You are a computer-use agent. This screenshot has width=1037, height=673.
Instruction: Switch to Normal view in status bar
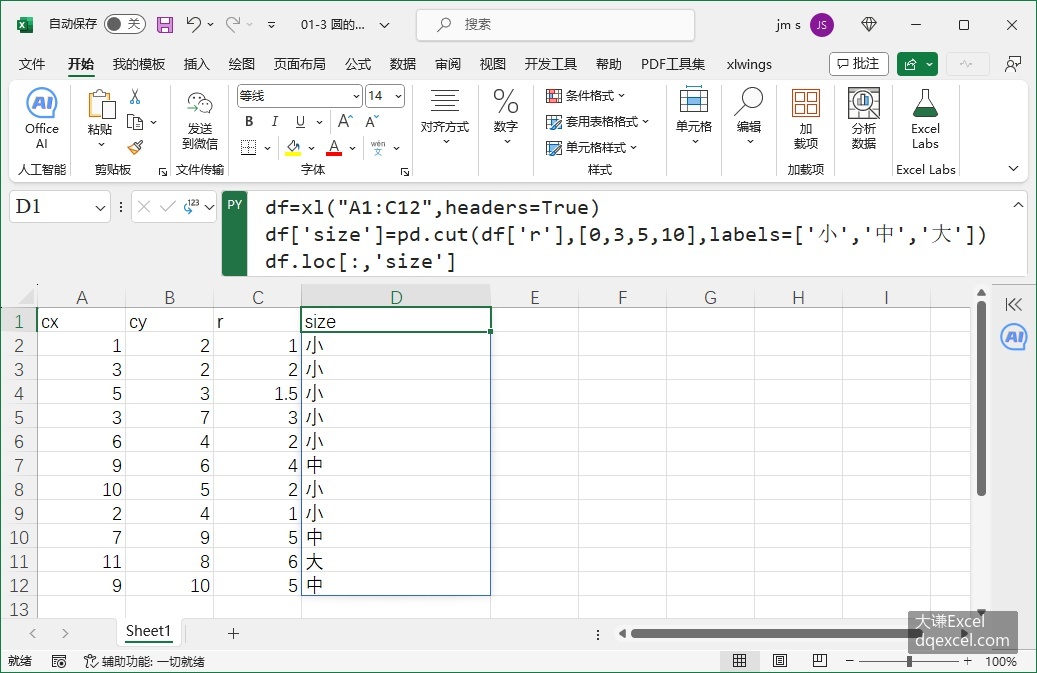click(x=739, y=660)
